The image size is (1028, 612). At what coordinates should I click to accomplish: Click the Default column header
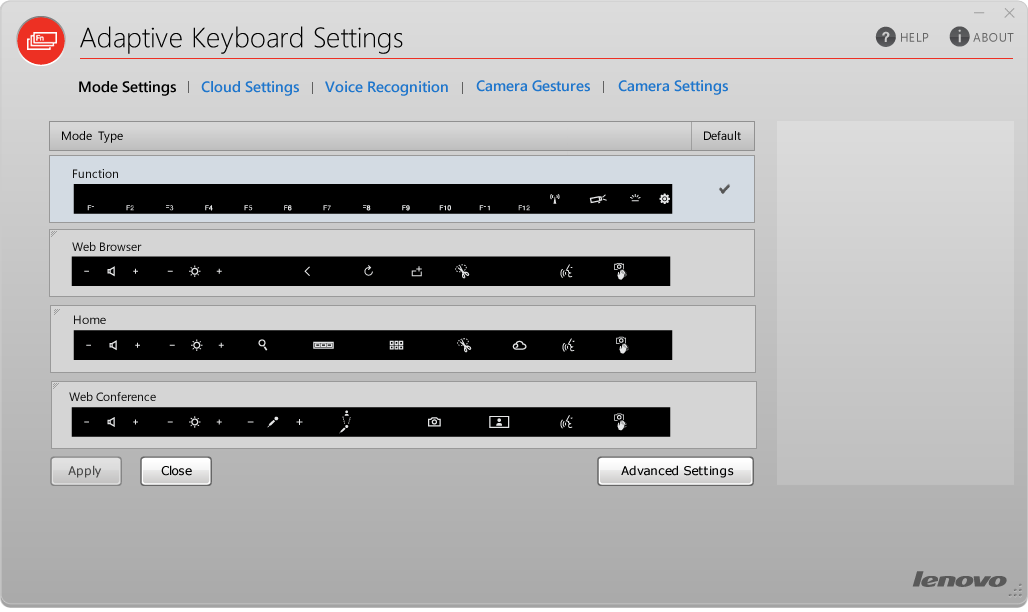pyautogui.click(x=722, y=136)
